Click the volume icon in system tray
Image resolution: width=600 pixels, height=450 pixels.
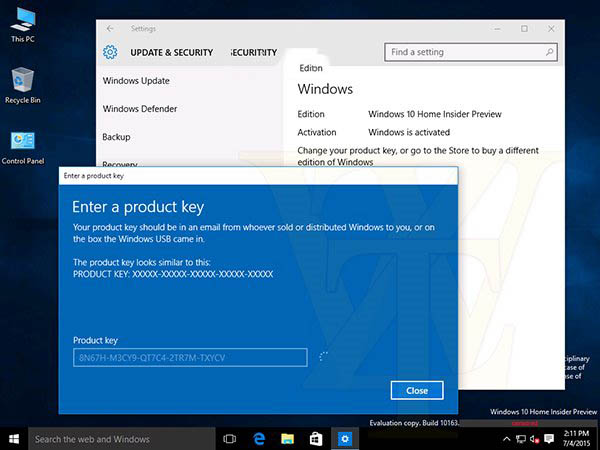(532, 439)
